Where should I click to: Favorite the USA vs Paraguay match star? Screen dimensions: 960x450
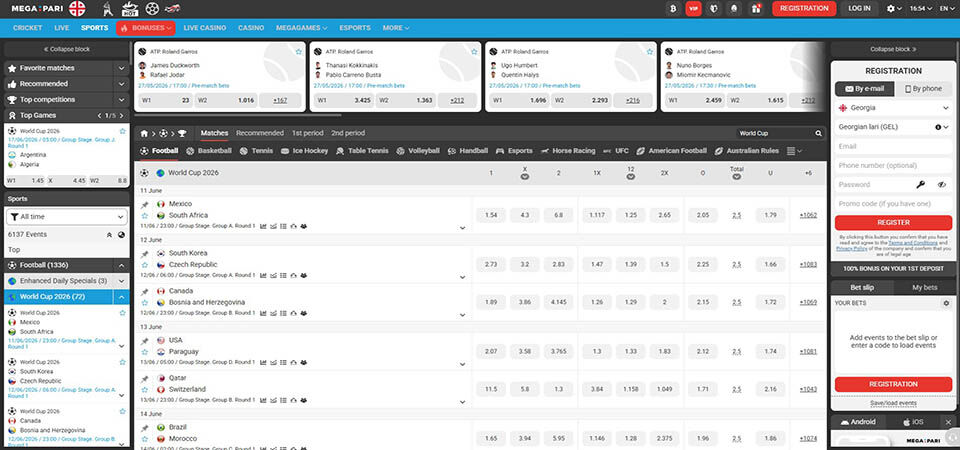(x=145, y=351)
